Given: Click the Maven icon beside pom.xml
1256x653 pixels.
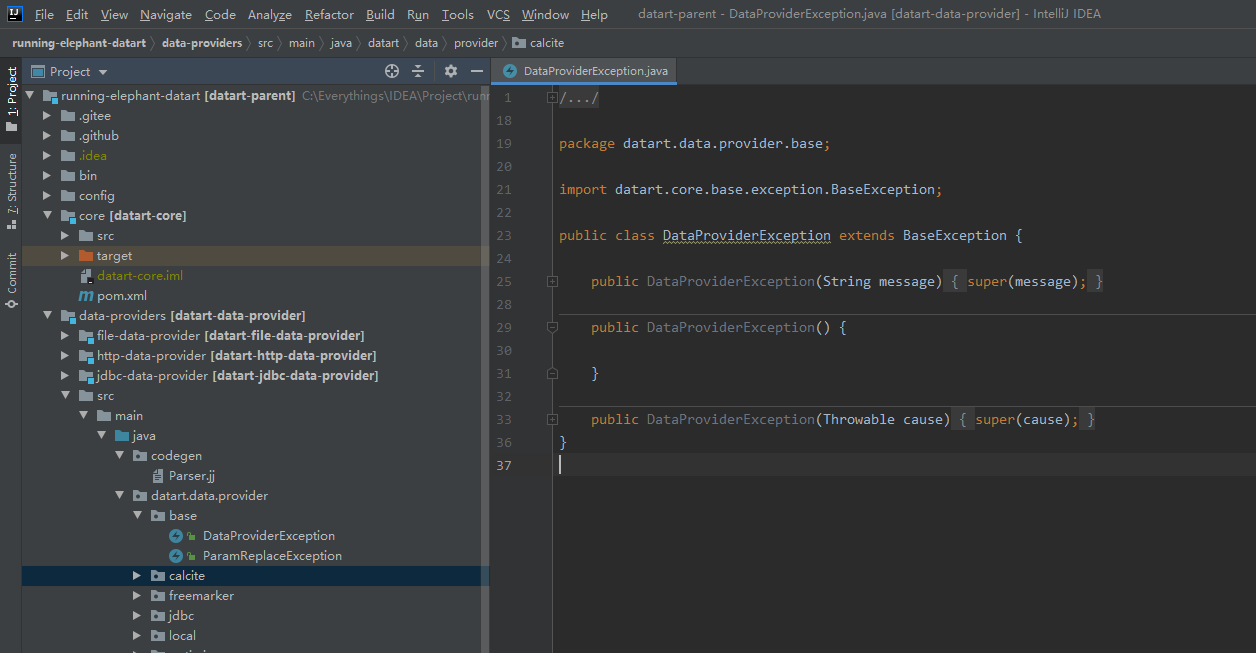Looking at the screenshot, I should pos(86,296).
